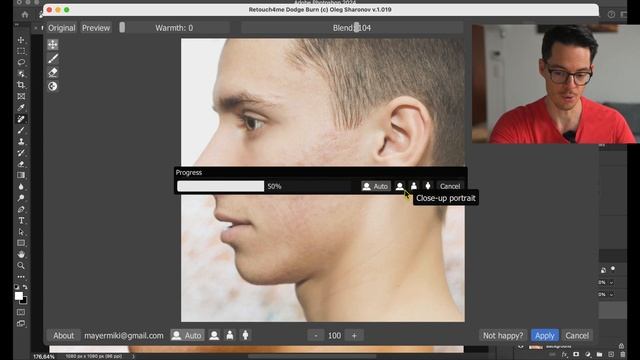Select the Zoom tool
Image resolution: width=640 pixels, height=360 pixels.
click(21, 266)
